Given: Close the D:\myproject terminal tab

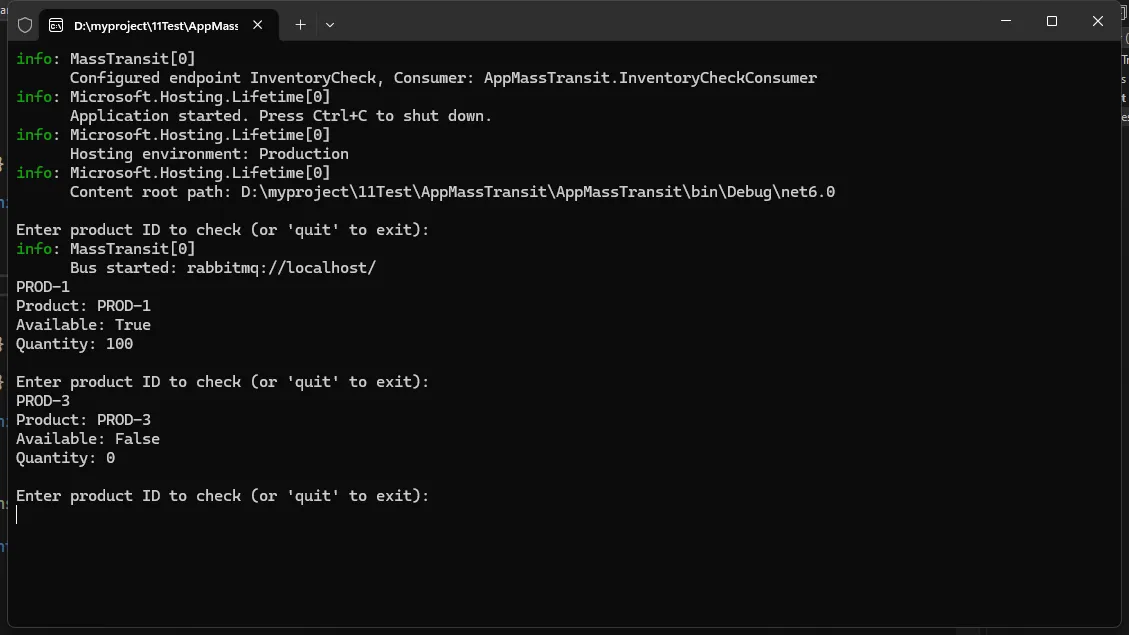Looking at the screenshot, I should pos(262,25).
